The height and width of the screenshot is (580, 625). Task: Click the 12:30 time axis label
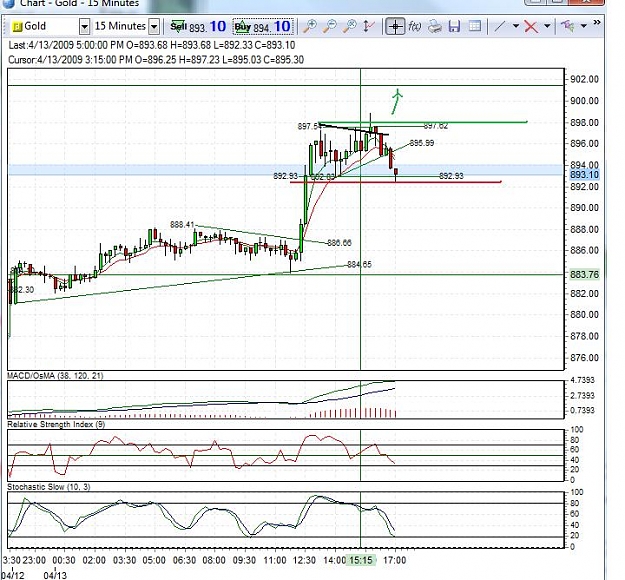pos(304,560)
